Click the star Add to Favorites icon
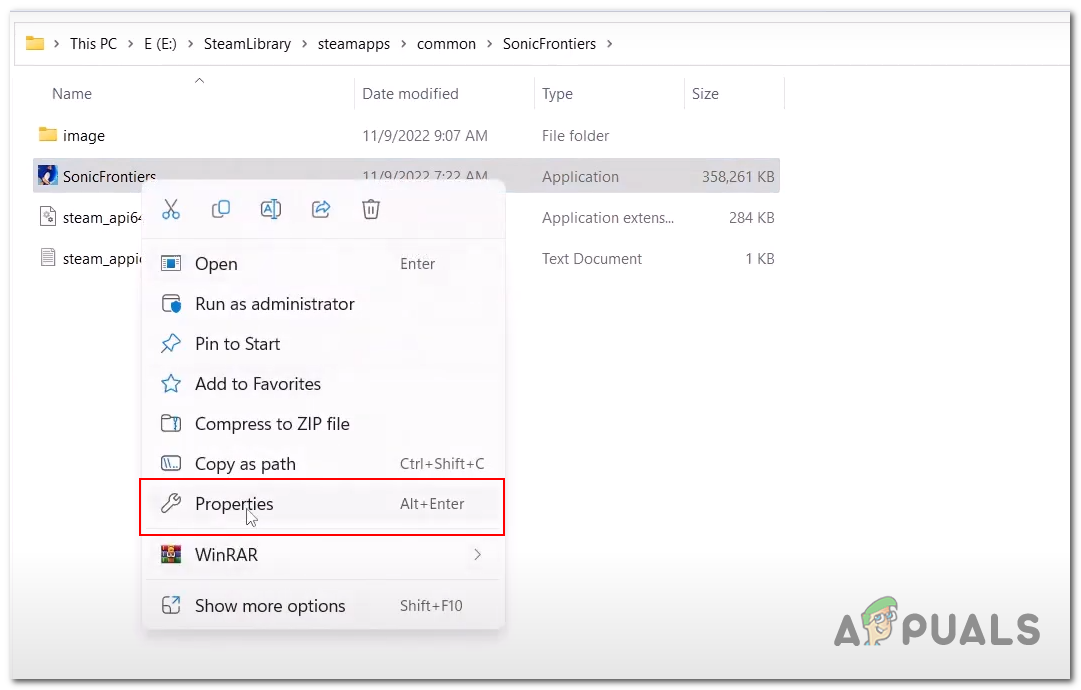Screen dimensions: 1081x690 pyautogui.click(x=171, y=383)
